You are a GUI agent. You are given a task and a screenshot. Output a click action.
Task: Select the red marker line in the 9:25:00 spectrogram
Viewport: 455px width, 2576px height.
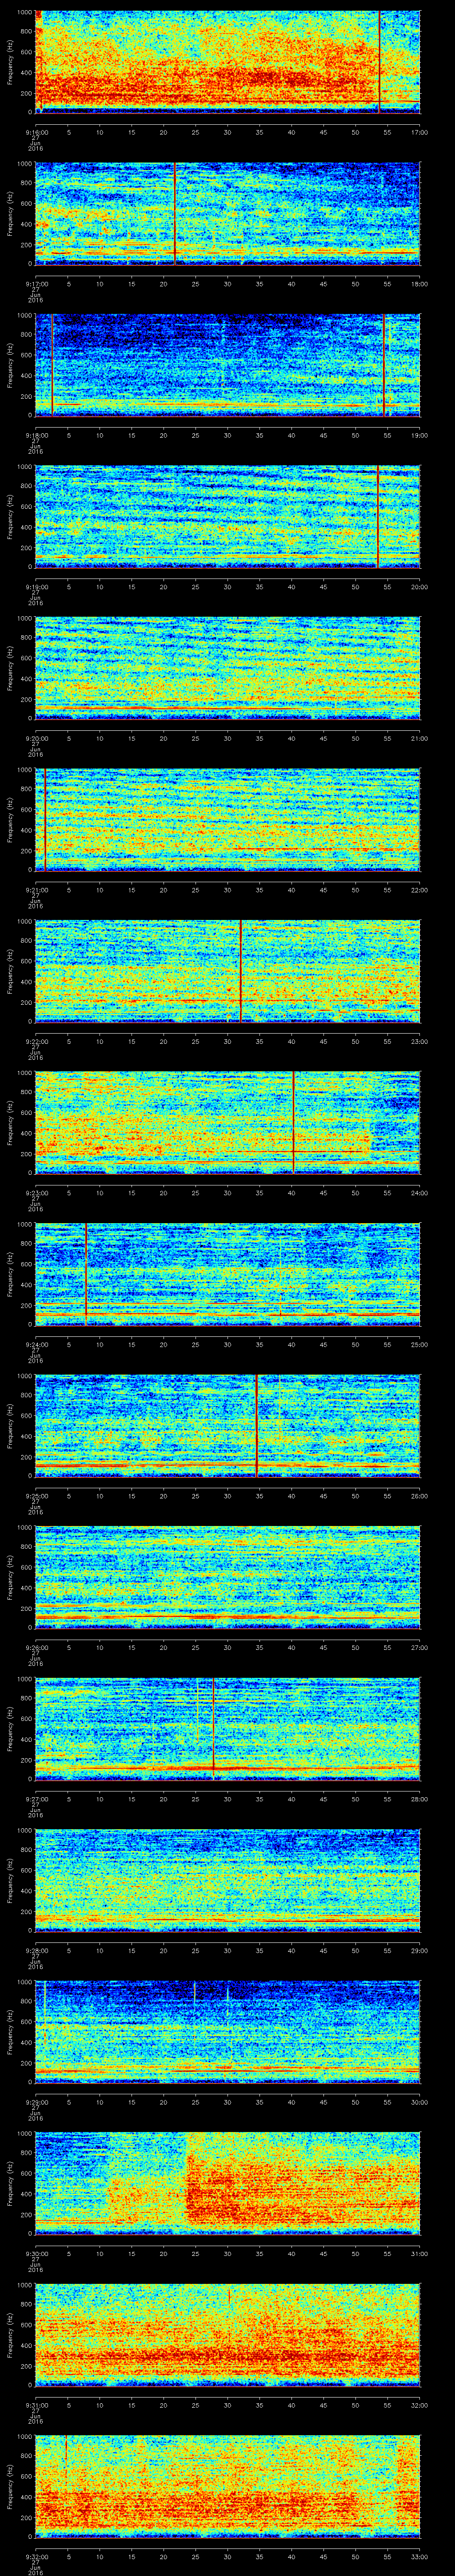point(257,1426)
